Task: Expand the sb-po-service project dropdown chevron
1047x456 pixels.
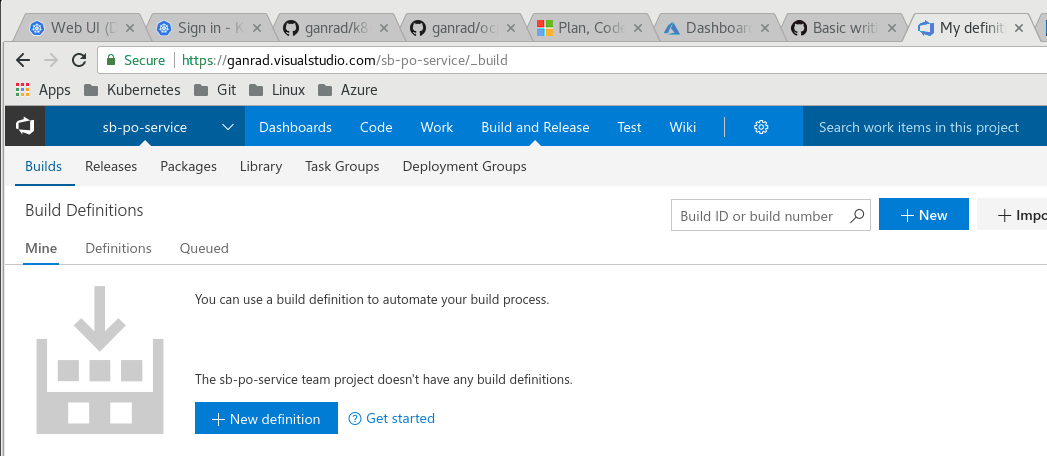Action: tap(228, 127)
